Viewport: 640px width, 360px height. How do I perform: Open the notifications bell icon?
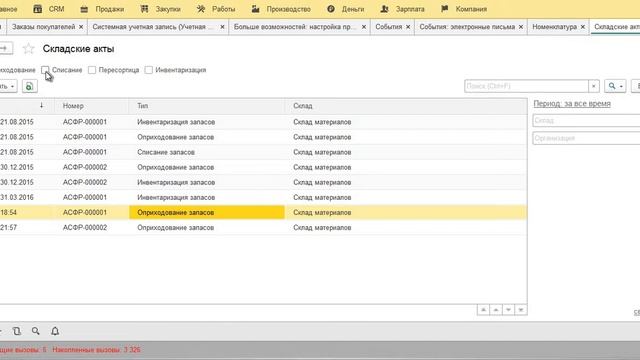pyautogui.click(x=55, y=331)
